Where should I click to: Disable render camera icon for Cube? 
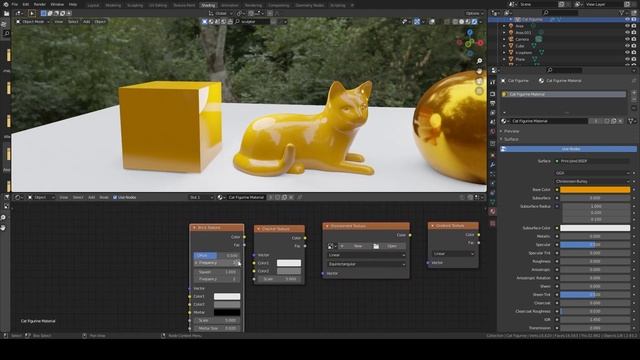tap(634, 46)
